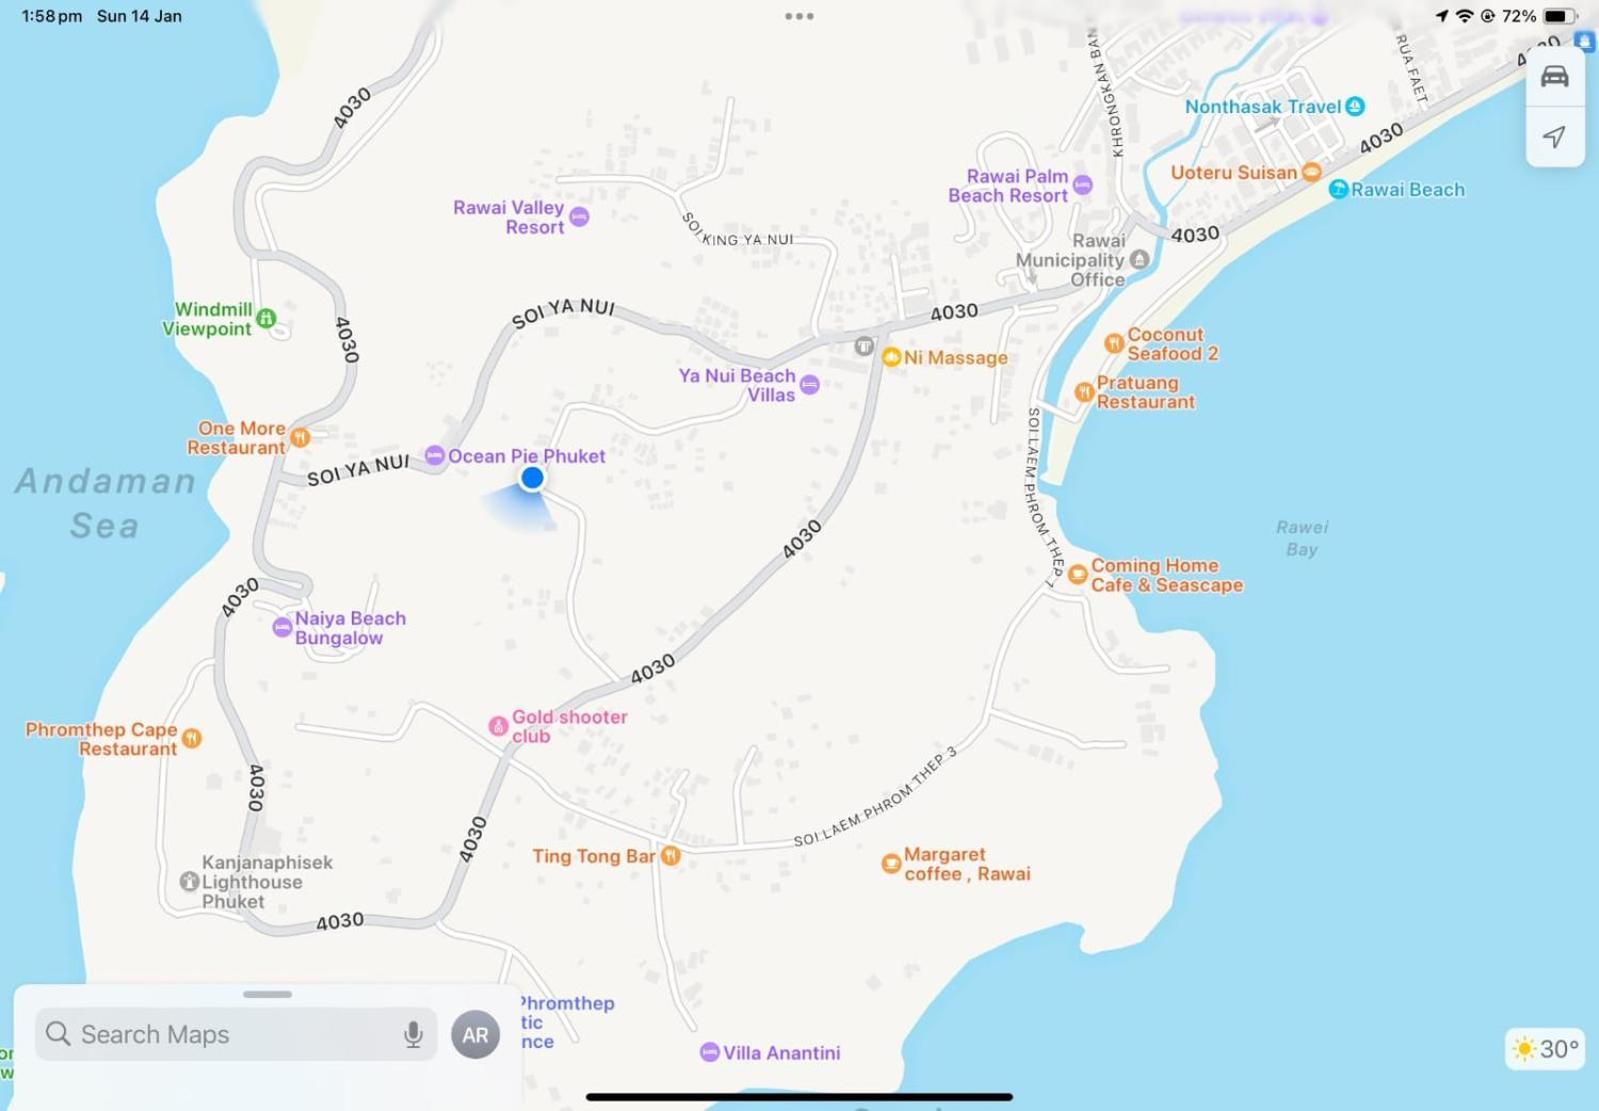
Task: Select Phromthep Cape Restaurant pin
Action: [x=192, y=738]
